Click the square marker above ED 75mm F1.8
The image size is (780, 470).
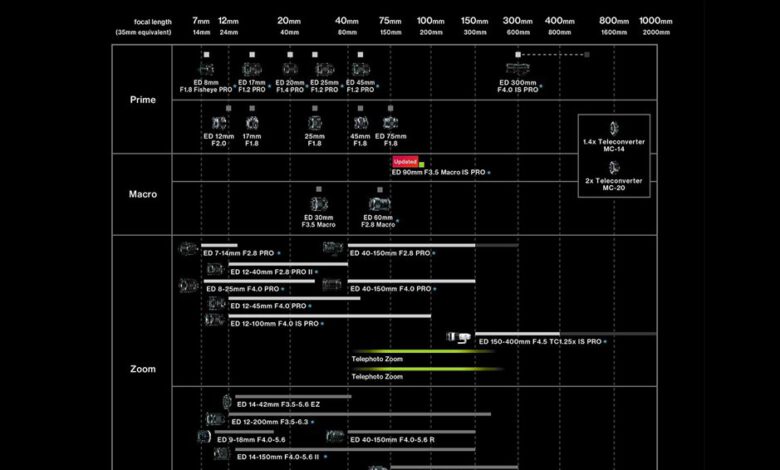tap(390, 108)
